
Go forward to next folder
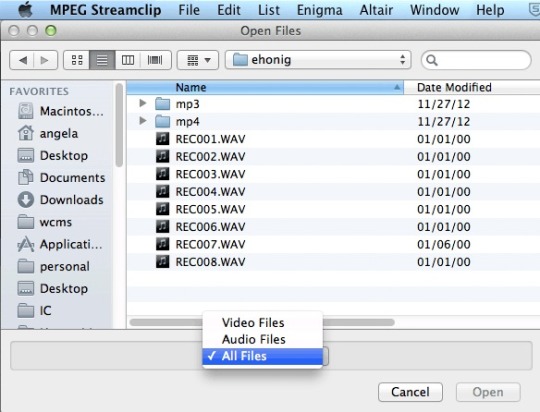[x=45, y=60]
